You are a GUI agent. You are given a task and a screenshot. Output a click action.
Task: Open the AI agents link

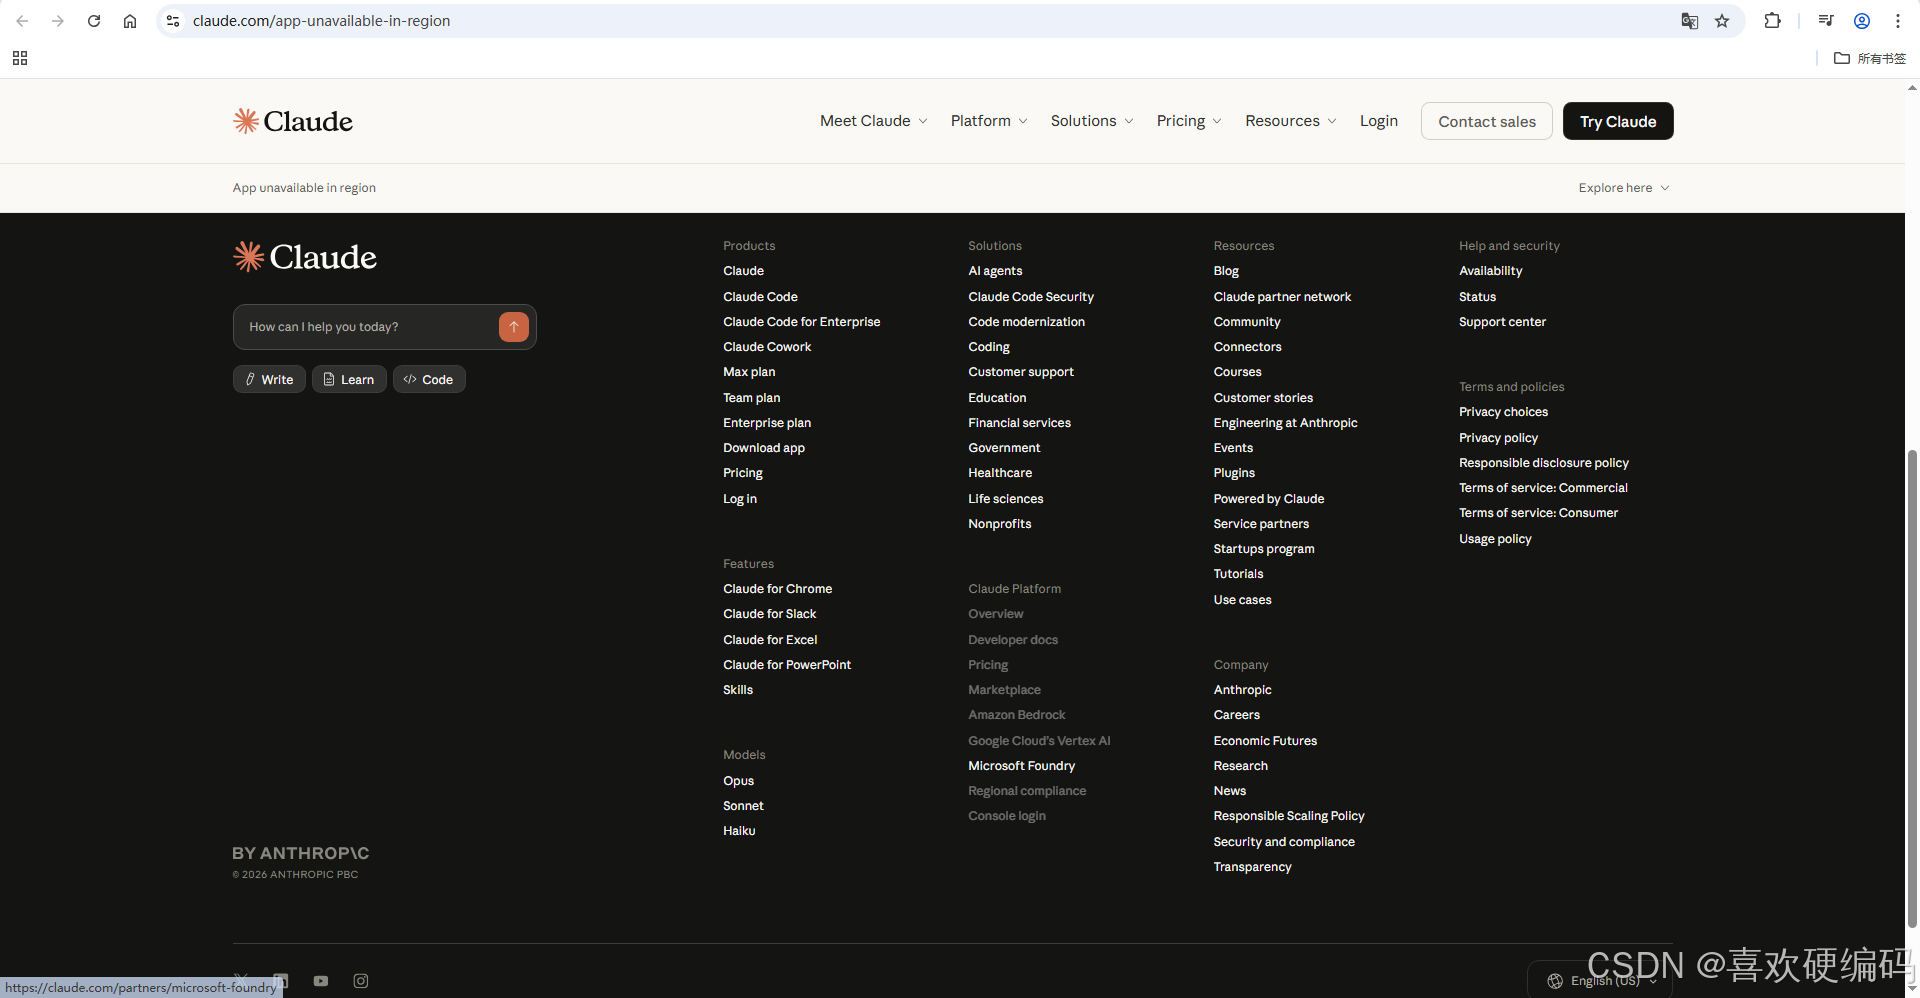pyautogui.click(x=995, y=271)
